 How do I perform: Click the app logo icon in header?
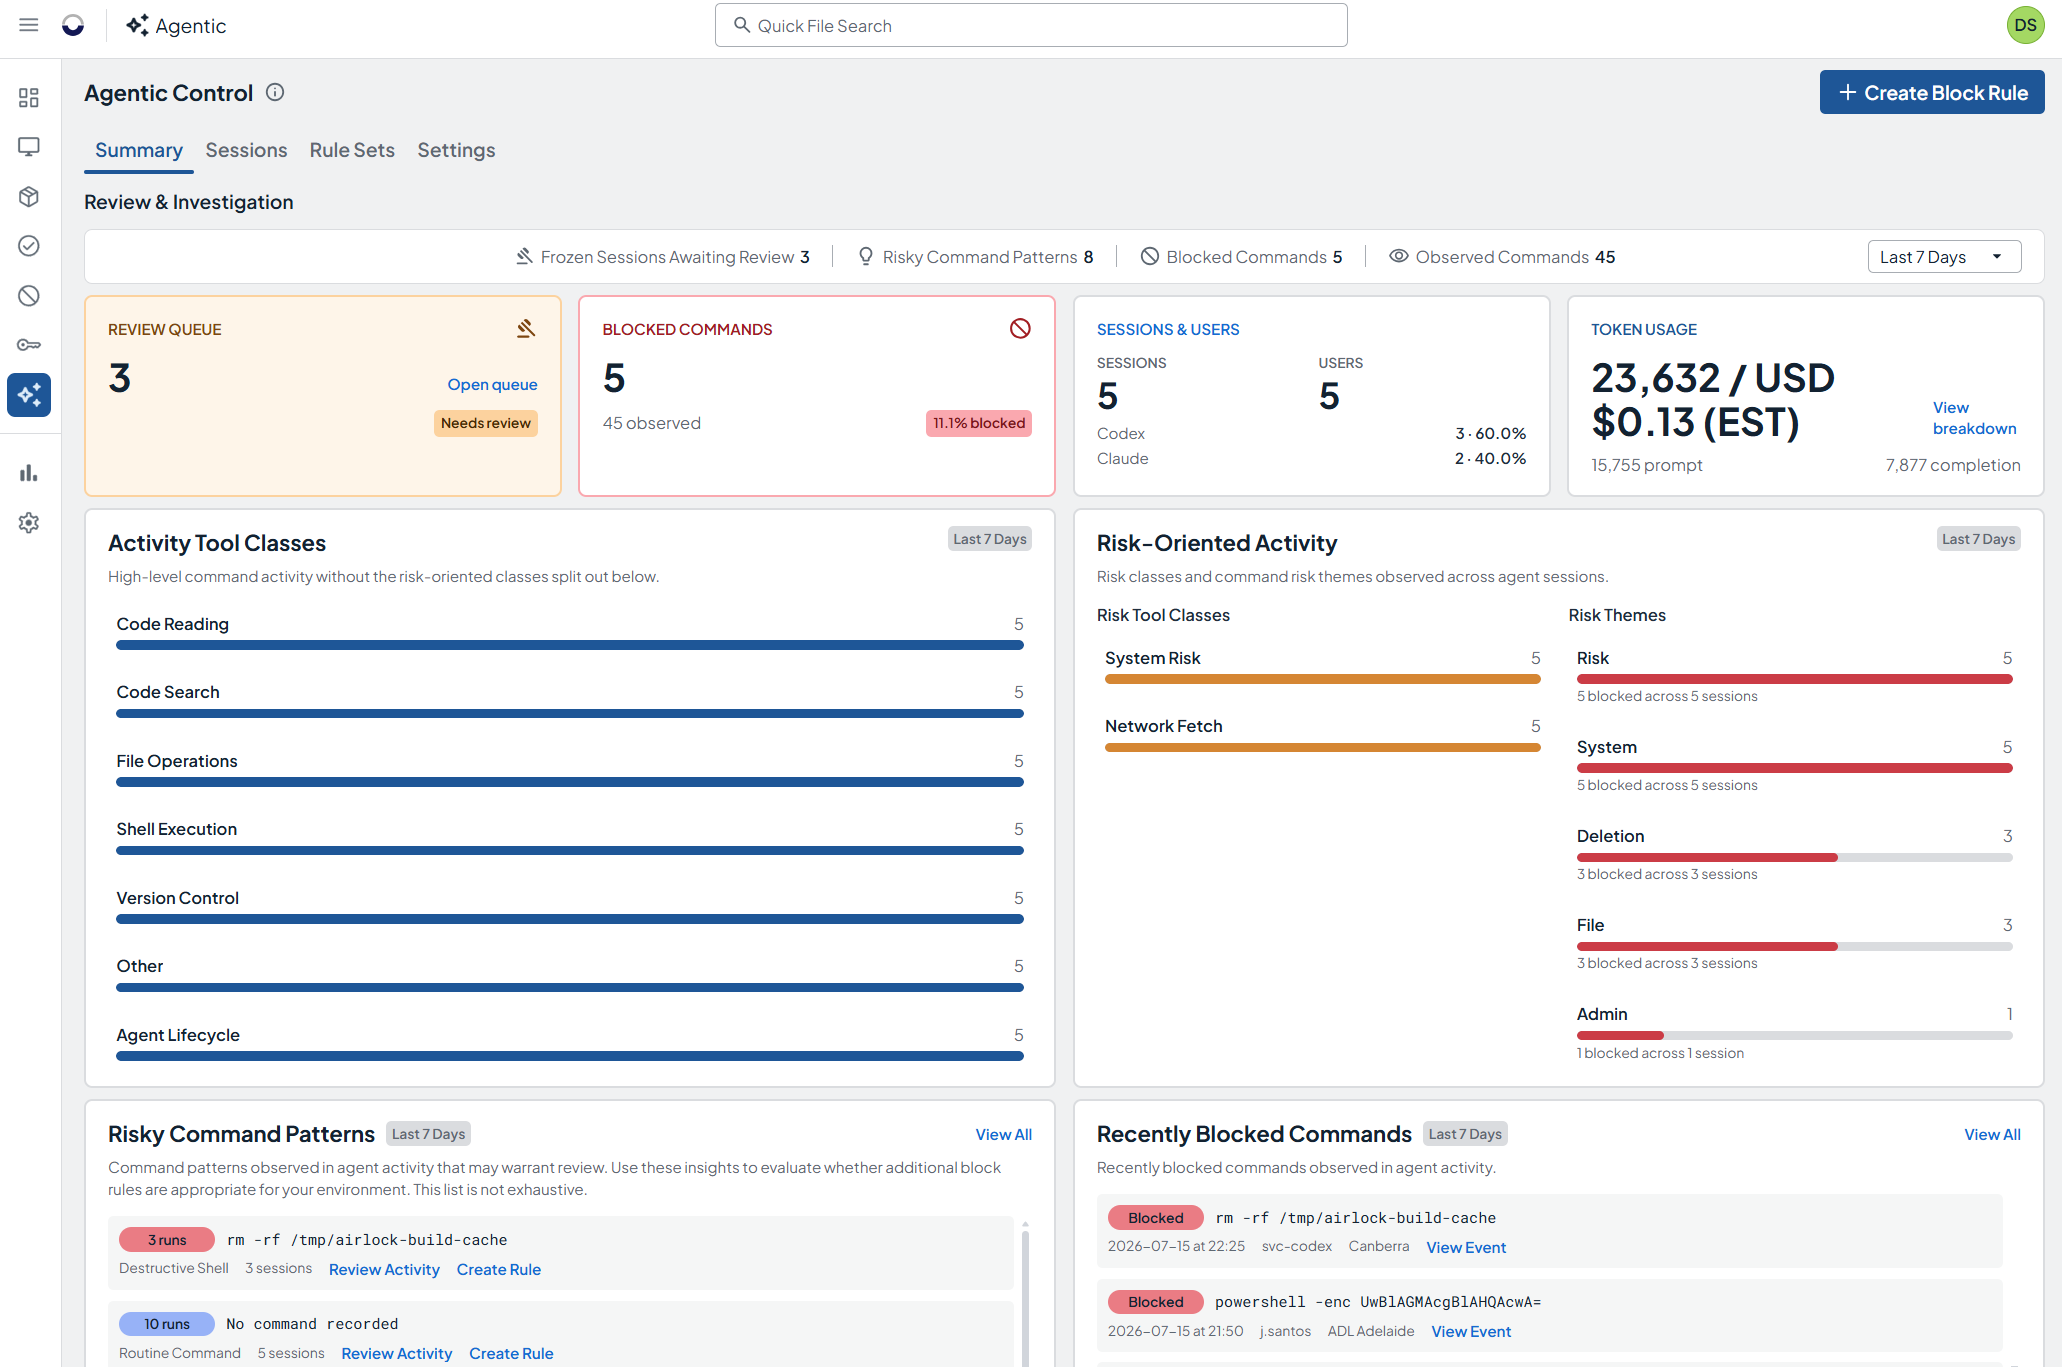pos(73,25)
